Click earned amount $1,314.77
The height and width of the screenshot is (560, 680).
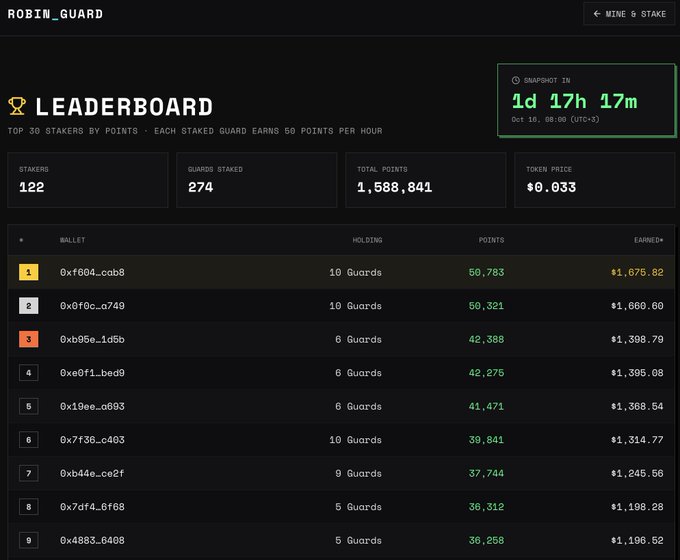637,440
